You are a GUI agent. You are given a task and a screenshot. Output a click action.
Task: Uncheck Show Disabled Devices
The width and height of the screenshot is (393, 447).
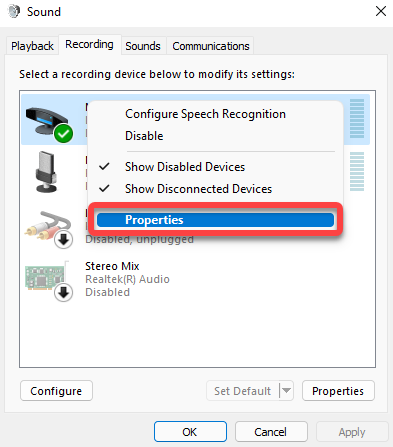[x=185, y=167]
